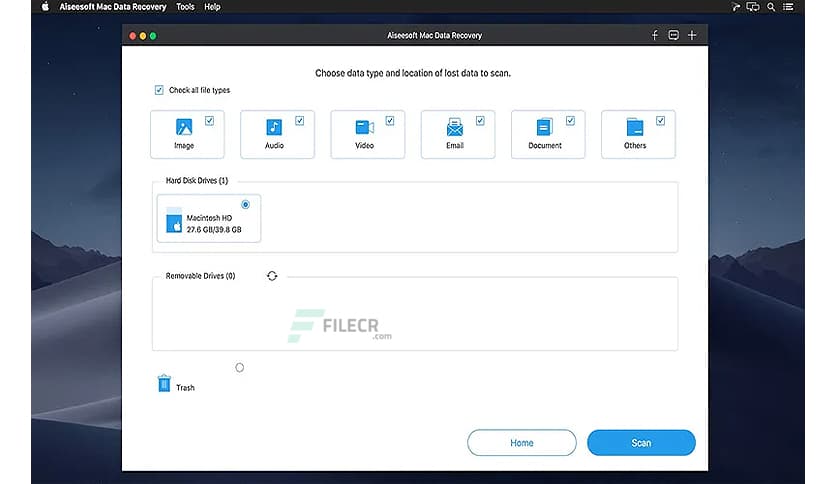Uncheck the Email checkbox
The width and height of the screenshot is (836, 484).
480,121
